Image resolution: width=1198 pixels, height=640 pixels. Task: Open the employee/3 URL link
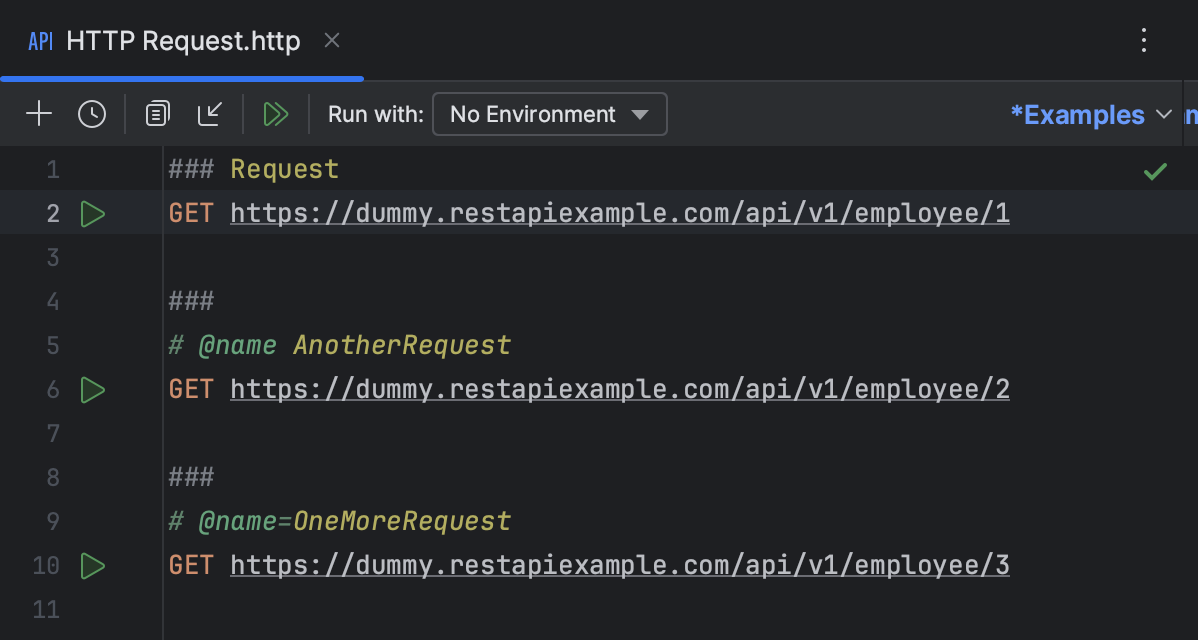619,565
